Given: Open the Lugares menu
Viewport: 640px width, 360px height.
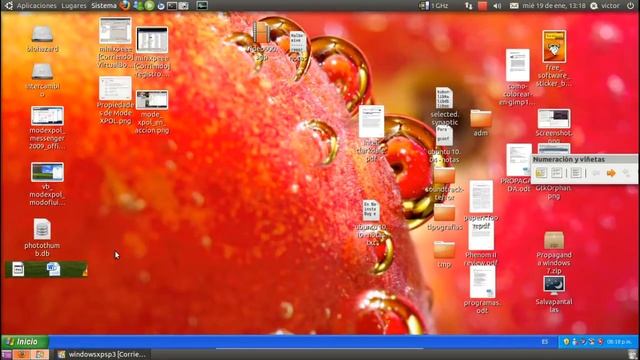Looking at the screenshot, I should coord(73,6).
